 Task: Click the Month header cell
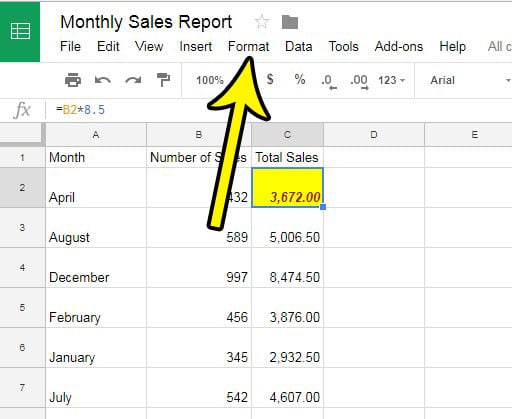tap(96, 157)
